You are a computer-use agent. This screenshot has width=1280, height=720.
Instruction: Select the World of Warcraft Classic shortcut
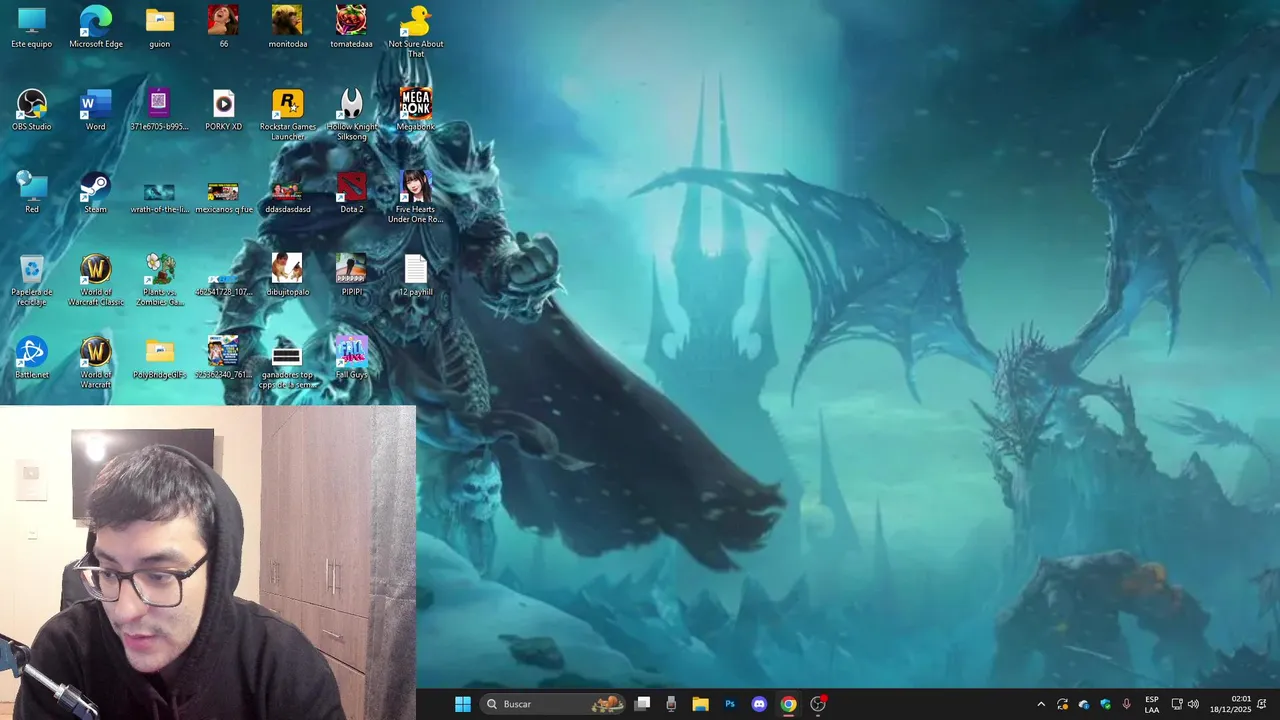[x=96, y=280]
